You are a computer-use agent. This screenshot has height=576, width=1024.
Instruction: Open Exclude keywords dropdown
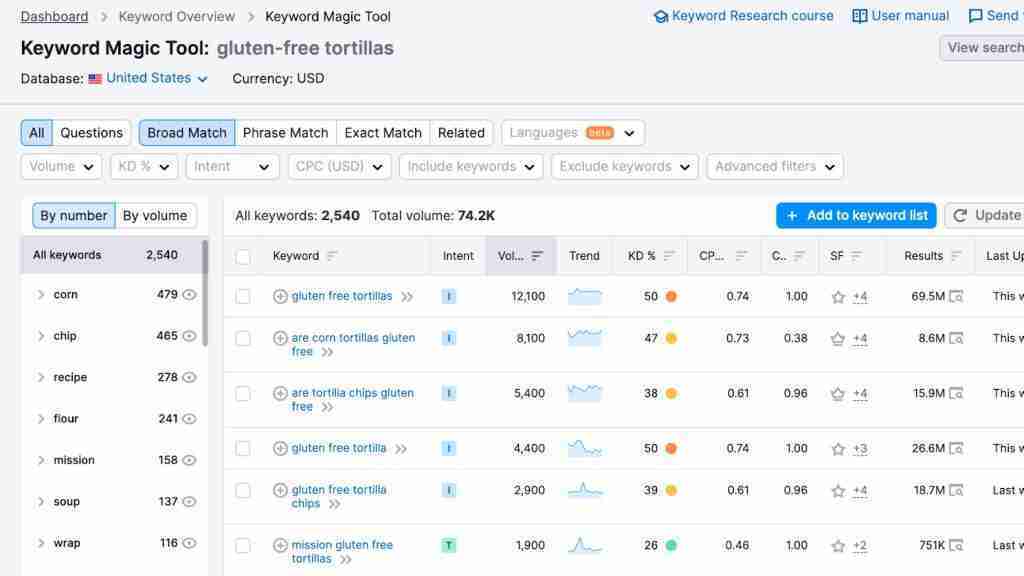(625, 167)
